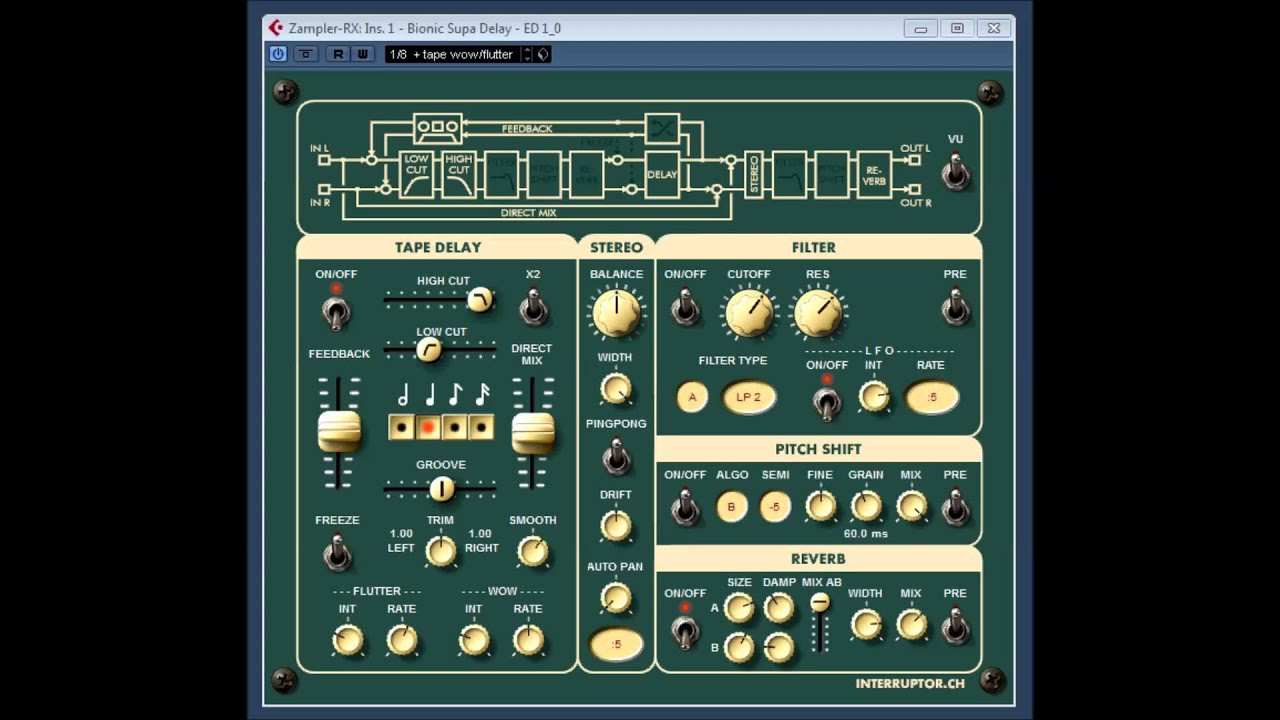Click the DIRECT MIX fader handle
The image size is (1280, 720).
(x=533, y=431)
